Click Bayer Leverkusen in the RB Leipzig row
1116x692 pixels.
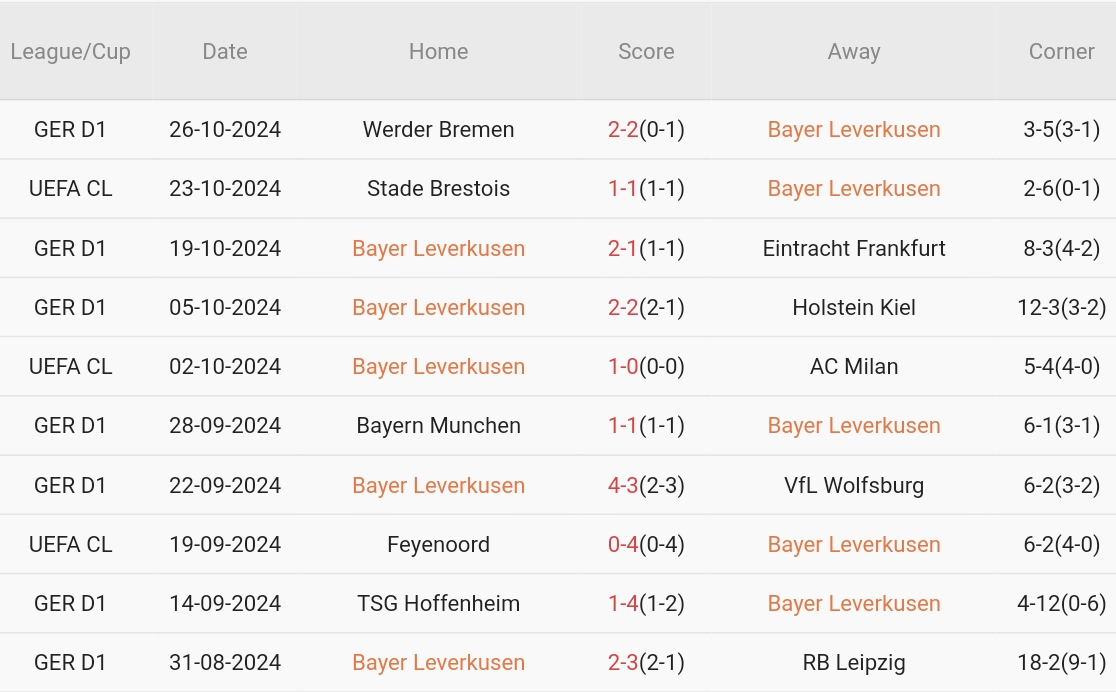[x=438, y=663]
